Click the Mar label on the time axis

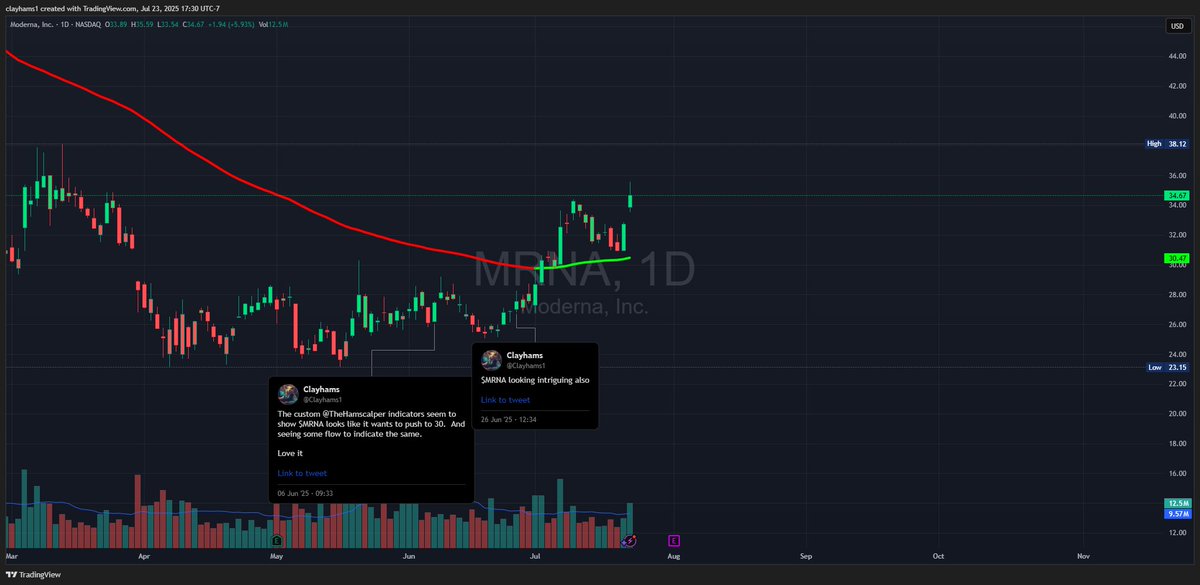pyautogui.click(x=11, y=554)
